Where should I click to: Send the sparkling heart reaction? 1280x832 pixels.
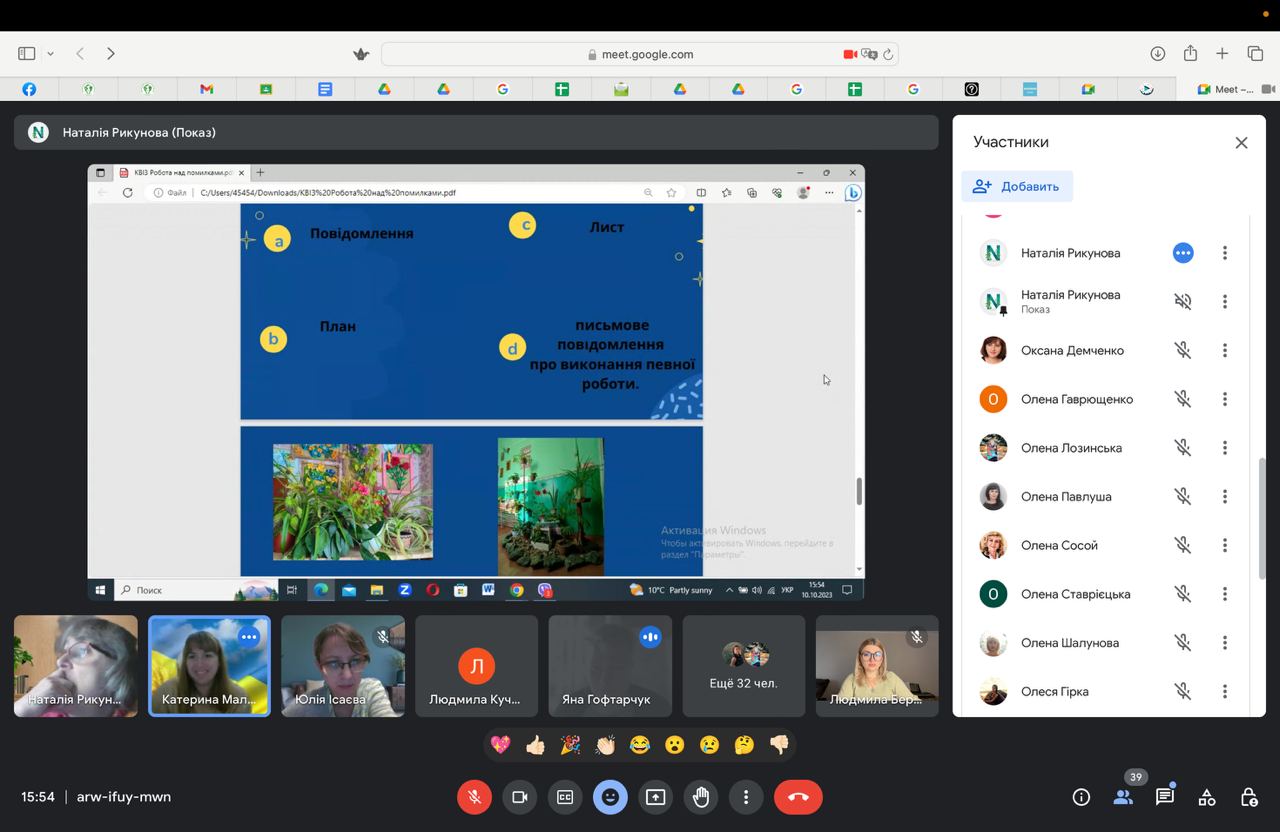tap(501, 745)
